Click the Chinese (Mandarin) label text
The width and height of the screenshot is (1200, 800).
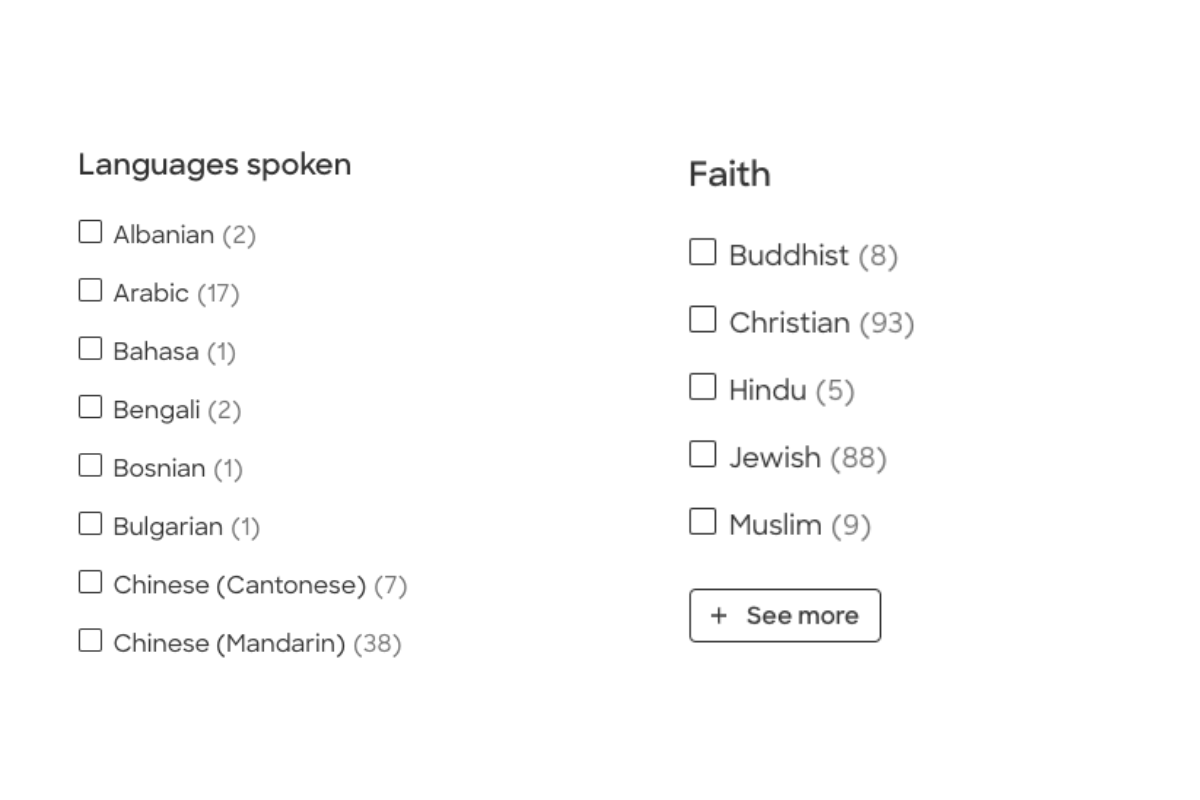tap(229, 643)
